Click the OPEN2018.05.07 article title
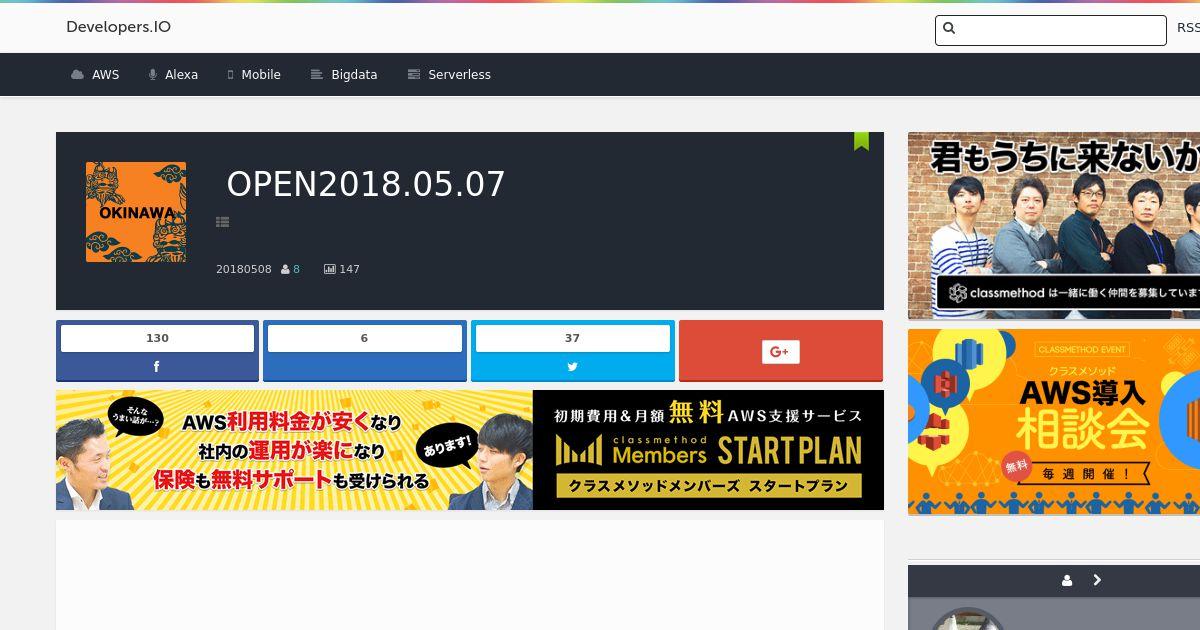 coord(366,184)
